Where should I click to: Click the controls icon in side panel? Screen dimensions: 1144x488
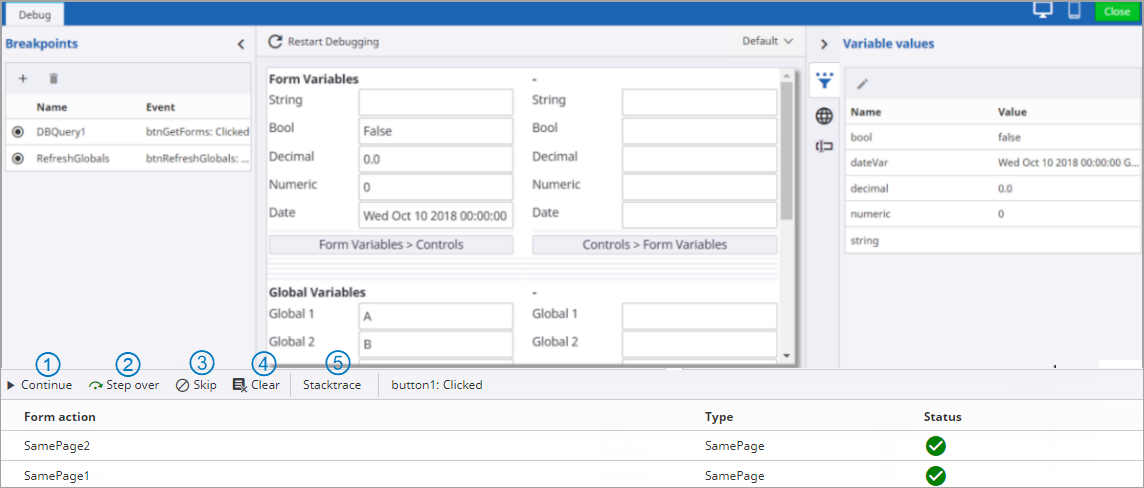(824, 147)
